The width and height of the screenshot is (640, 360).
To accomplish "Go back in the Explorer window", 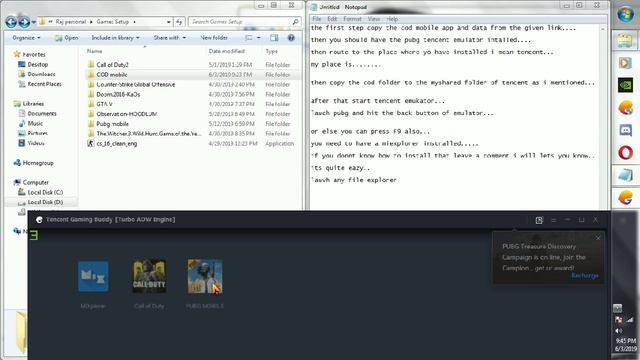I will pyautogui.click(x=11, y=22).
